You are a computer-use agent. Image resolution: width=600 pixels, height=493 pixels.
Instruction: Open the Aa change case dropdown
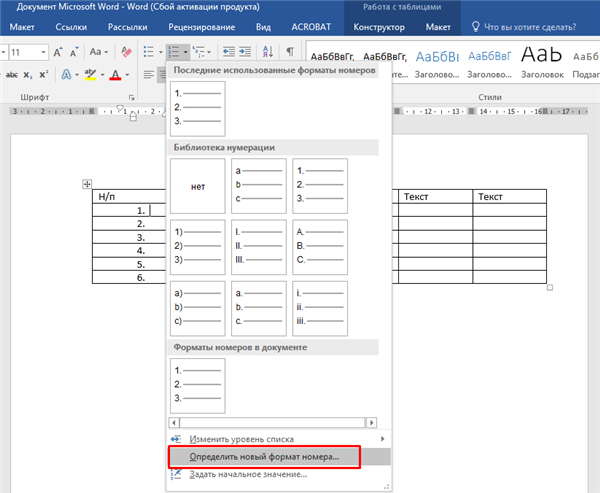[98, 52]
